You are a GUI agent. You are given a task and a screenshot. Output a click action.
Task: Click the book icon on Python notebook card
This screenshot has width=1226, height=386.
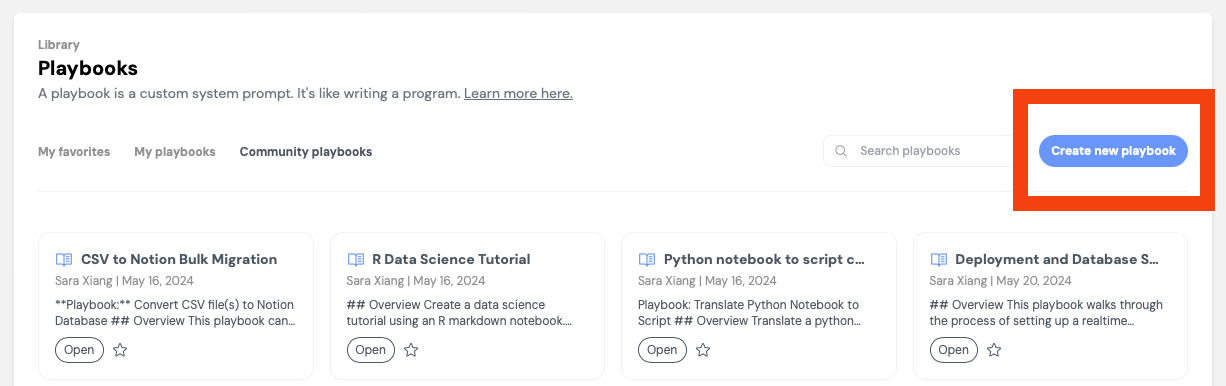click(647, 259)
